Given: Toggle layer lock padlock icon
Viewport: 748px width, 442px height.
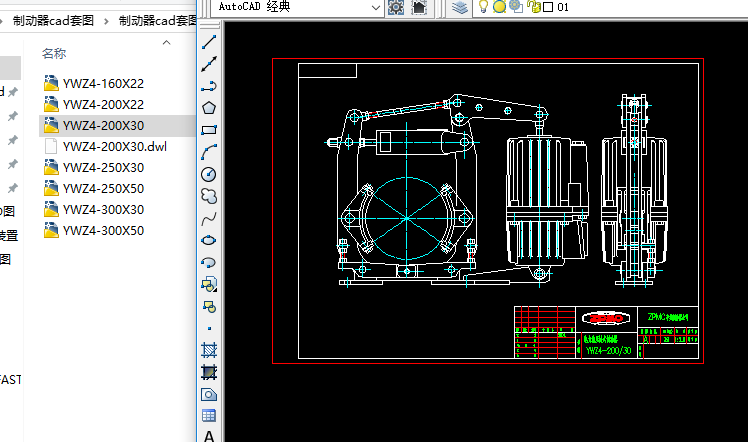Looking at the screenshot, I should click(x=533, y=7).
